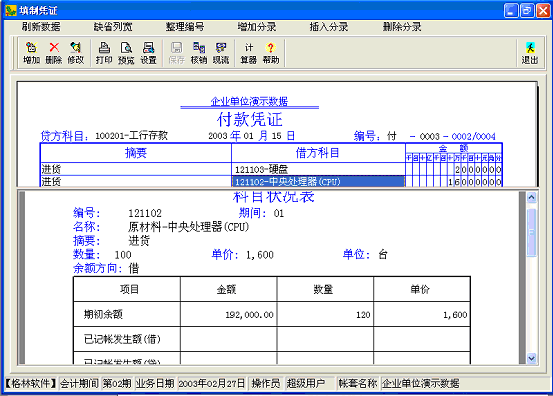This screenshot has height=396, width=553.
Task: Click the 期初余额 row label
Action: click(x=103, y=314)
